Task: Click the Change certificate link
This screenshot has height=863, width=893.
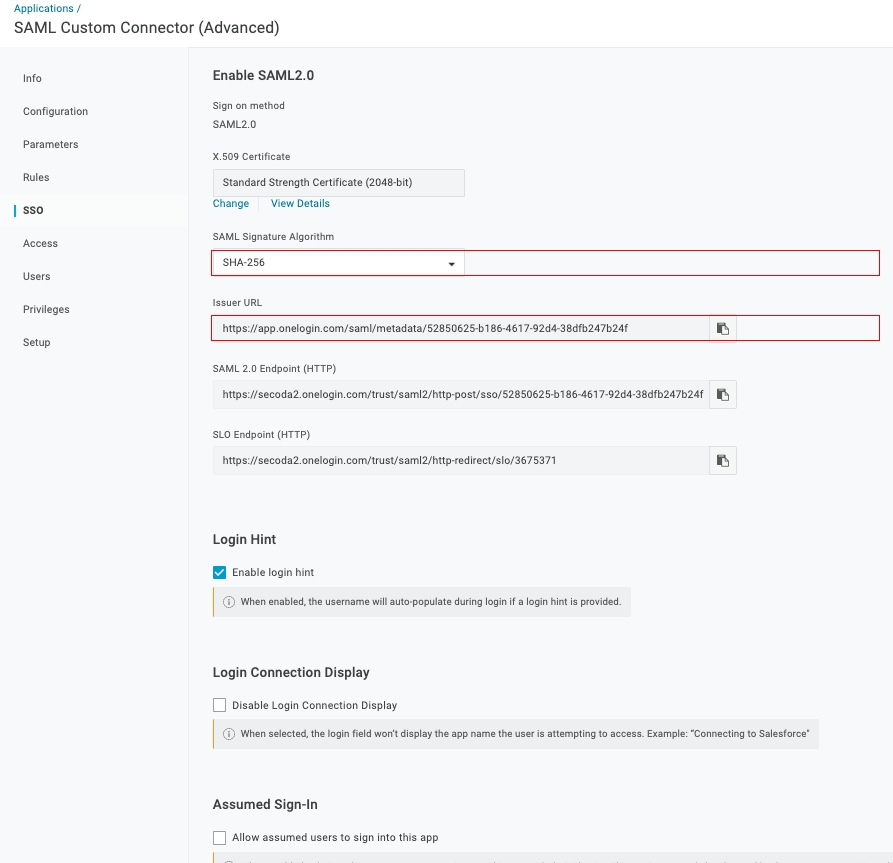Action: [231, 204]
